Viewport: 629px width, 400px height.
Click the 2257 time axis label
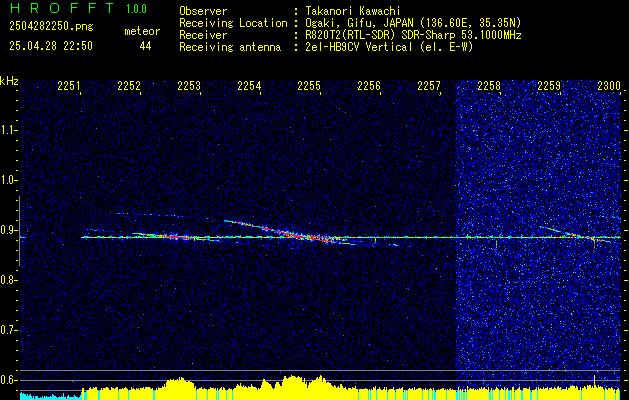point(429,85)
